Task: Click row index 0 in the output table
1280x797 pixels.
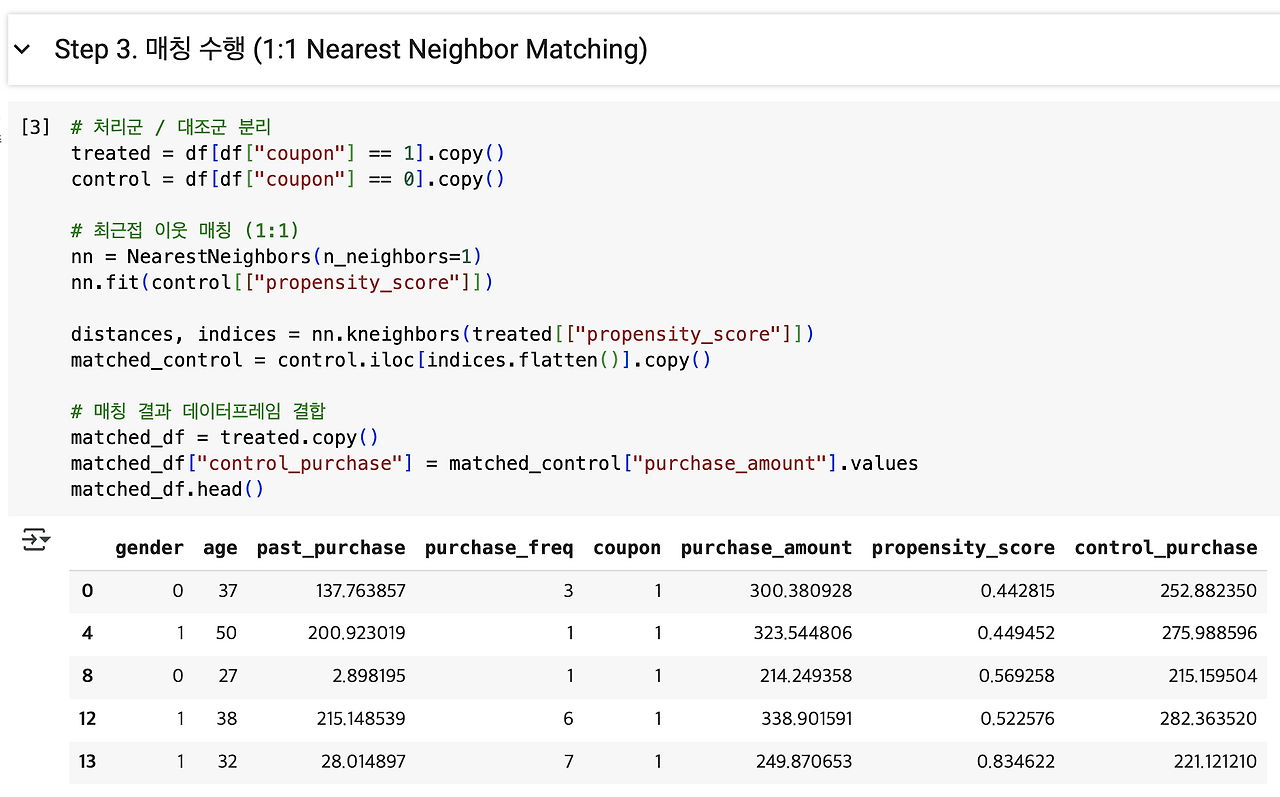Action: 87,591
